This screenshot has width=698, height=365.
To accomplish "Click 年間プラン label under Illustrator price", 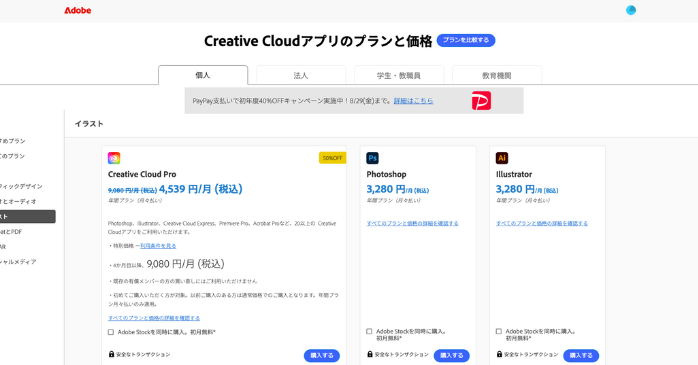I will (x=523, y=201).
